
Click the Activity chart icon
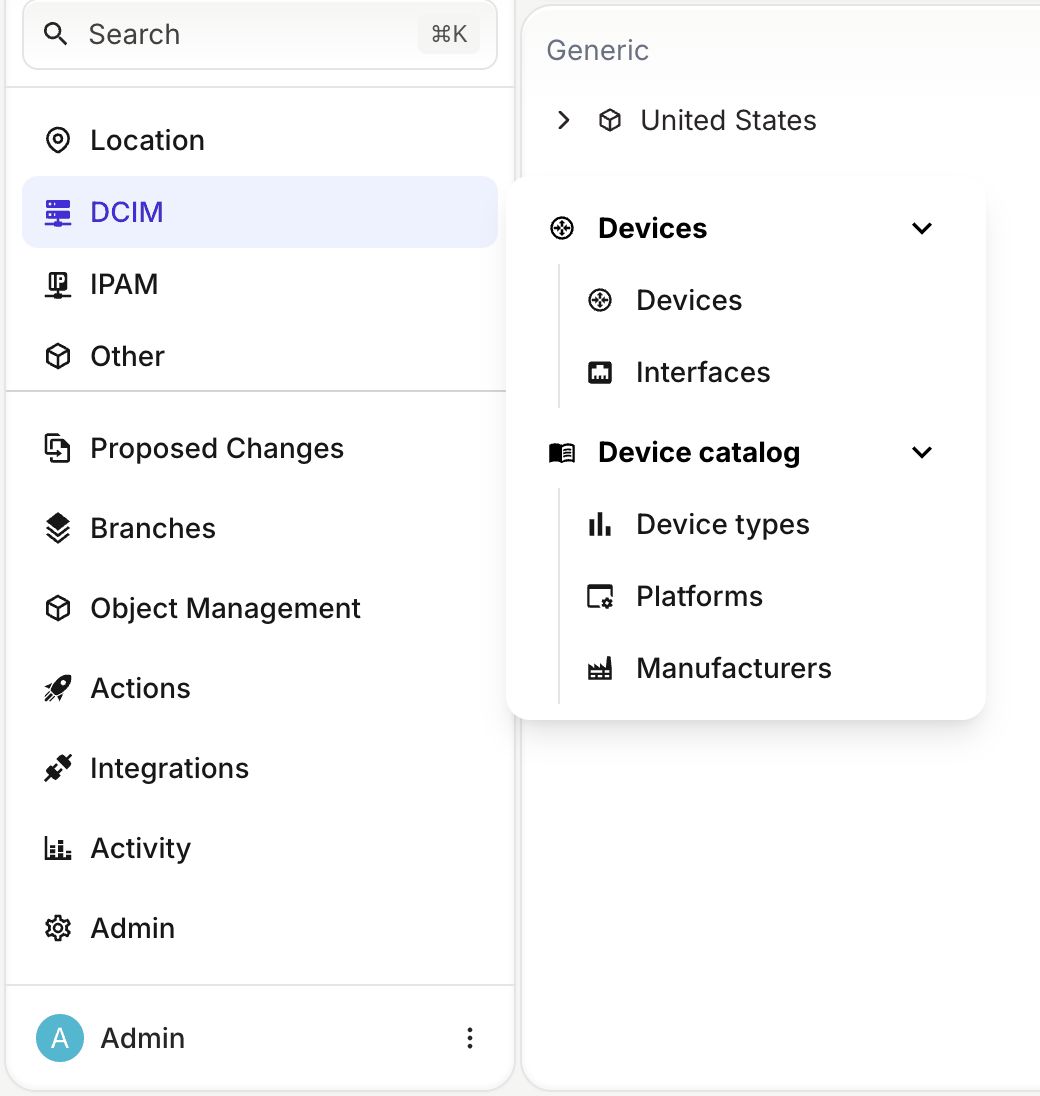click(x=58, y=849)
